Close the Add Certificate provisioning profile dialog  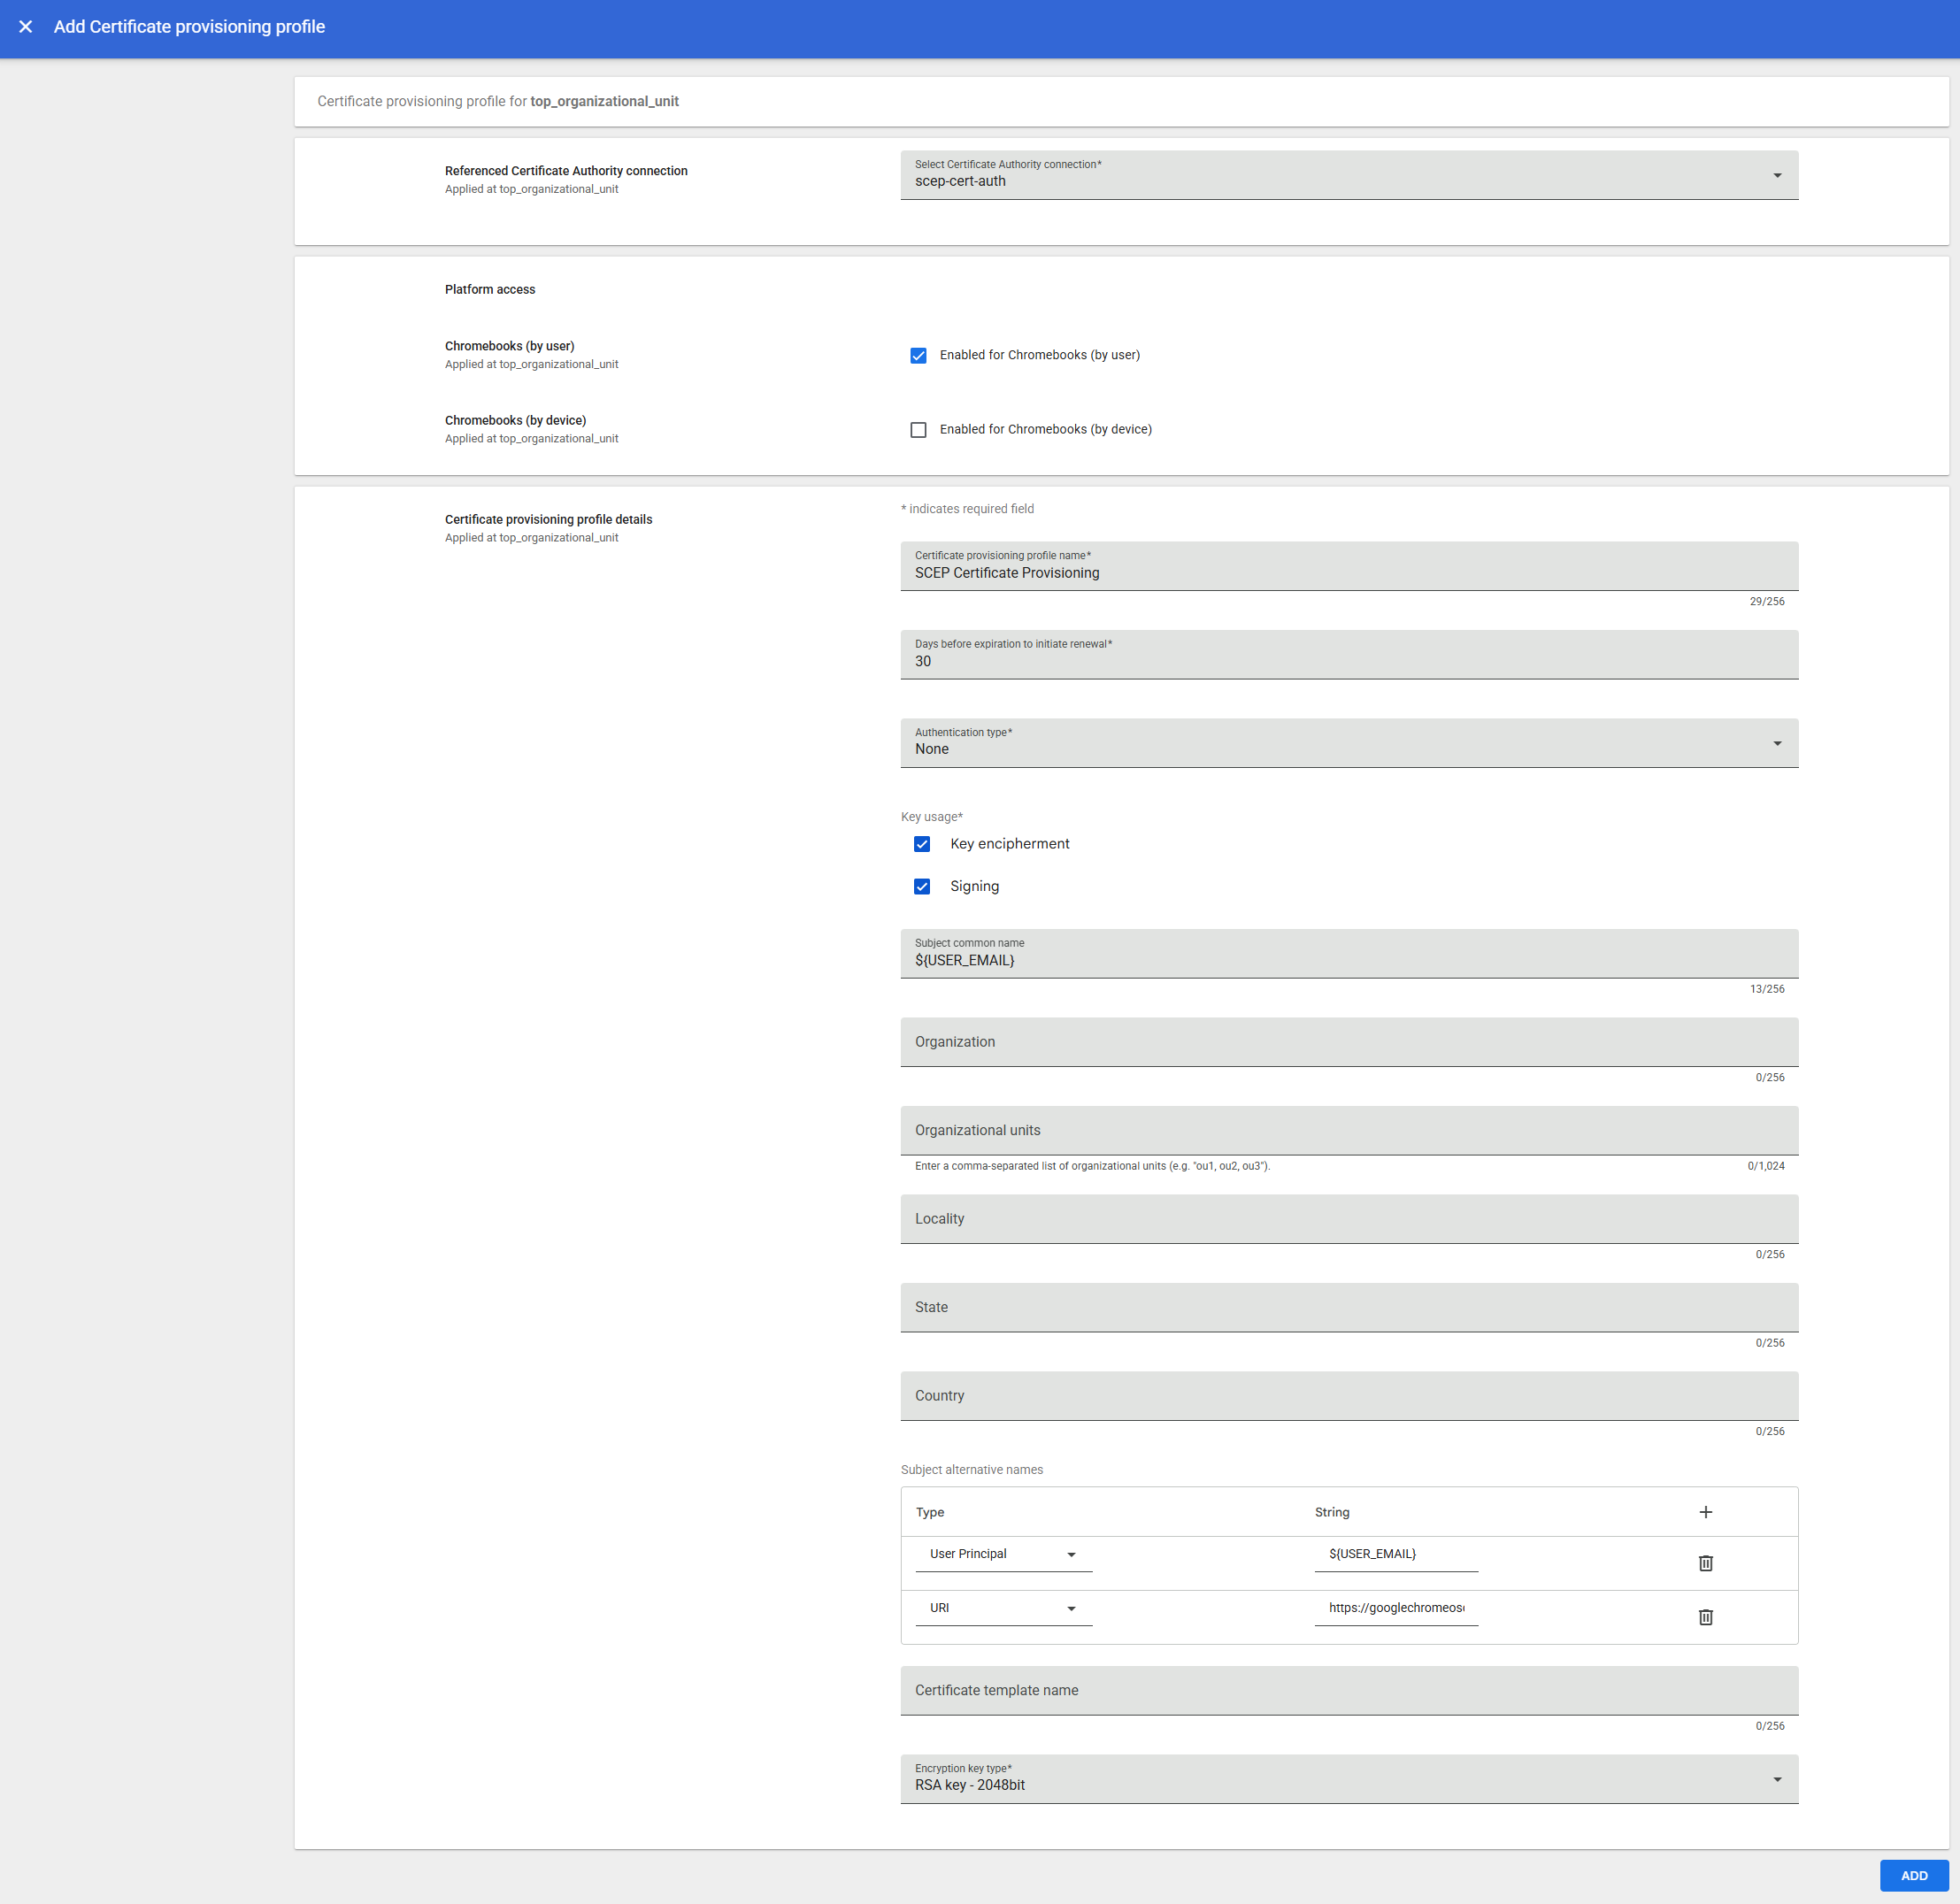tap(26, 27)
